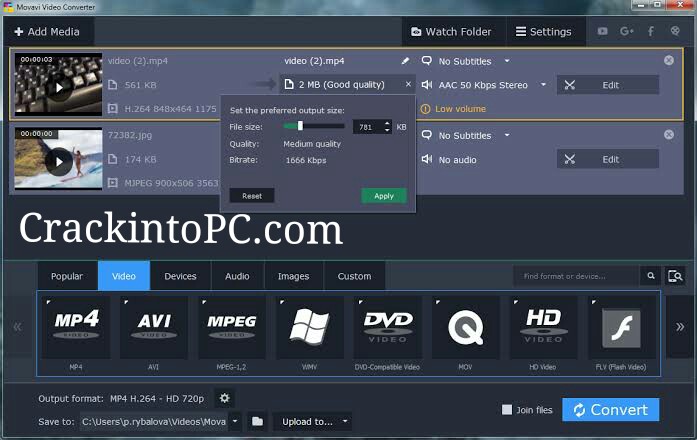Switch to the Video tab

pos(124,276)
